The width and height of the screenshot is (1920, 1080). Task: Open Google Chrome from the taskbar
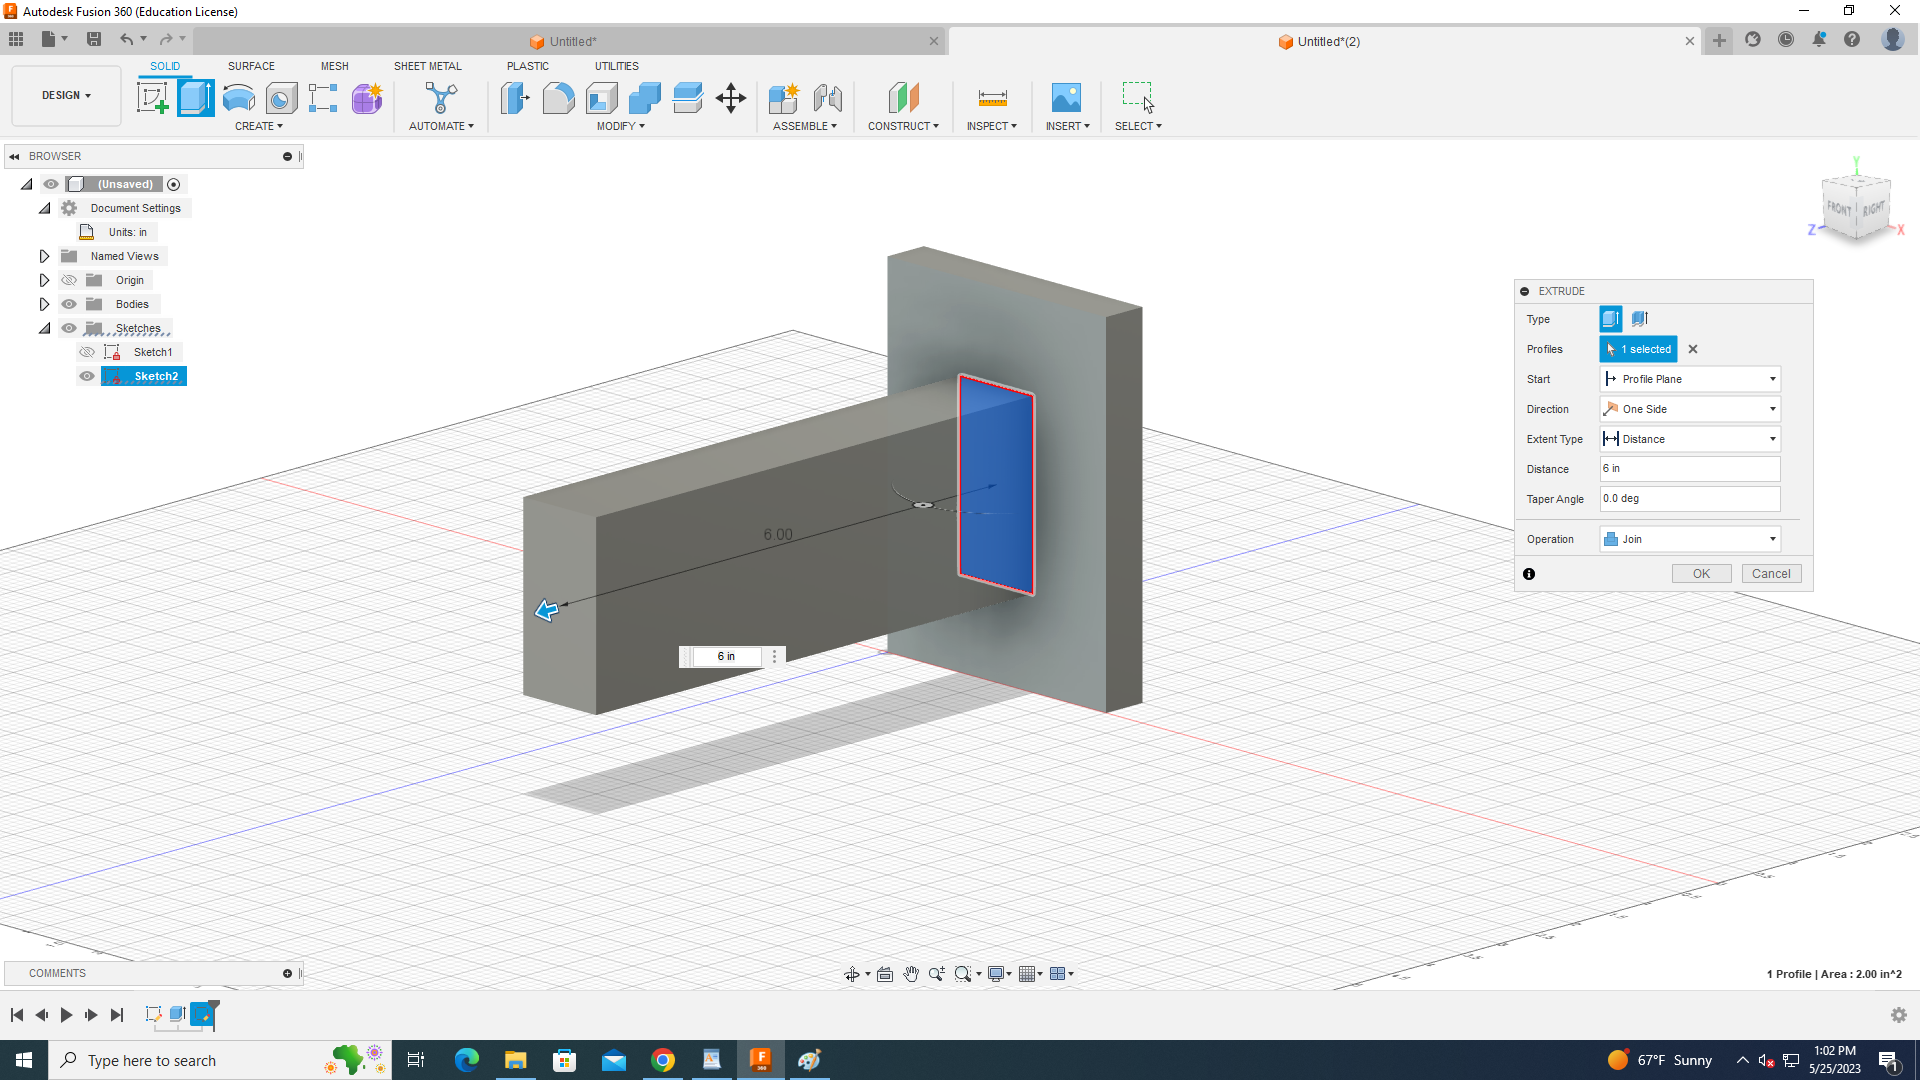663,1060
